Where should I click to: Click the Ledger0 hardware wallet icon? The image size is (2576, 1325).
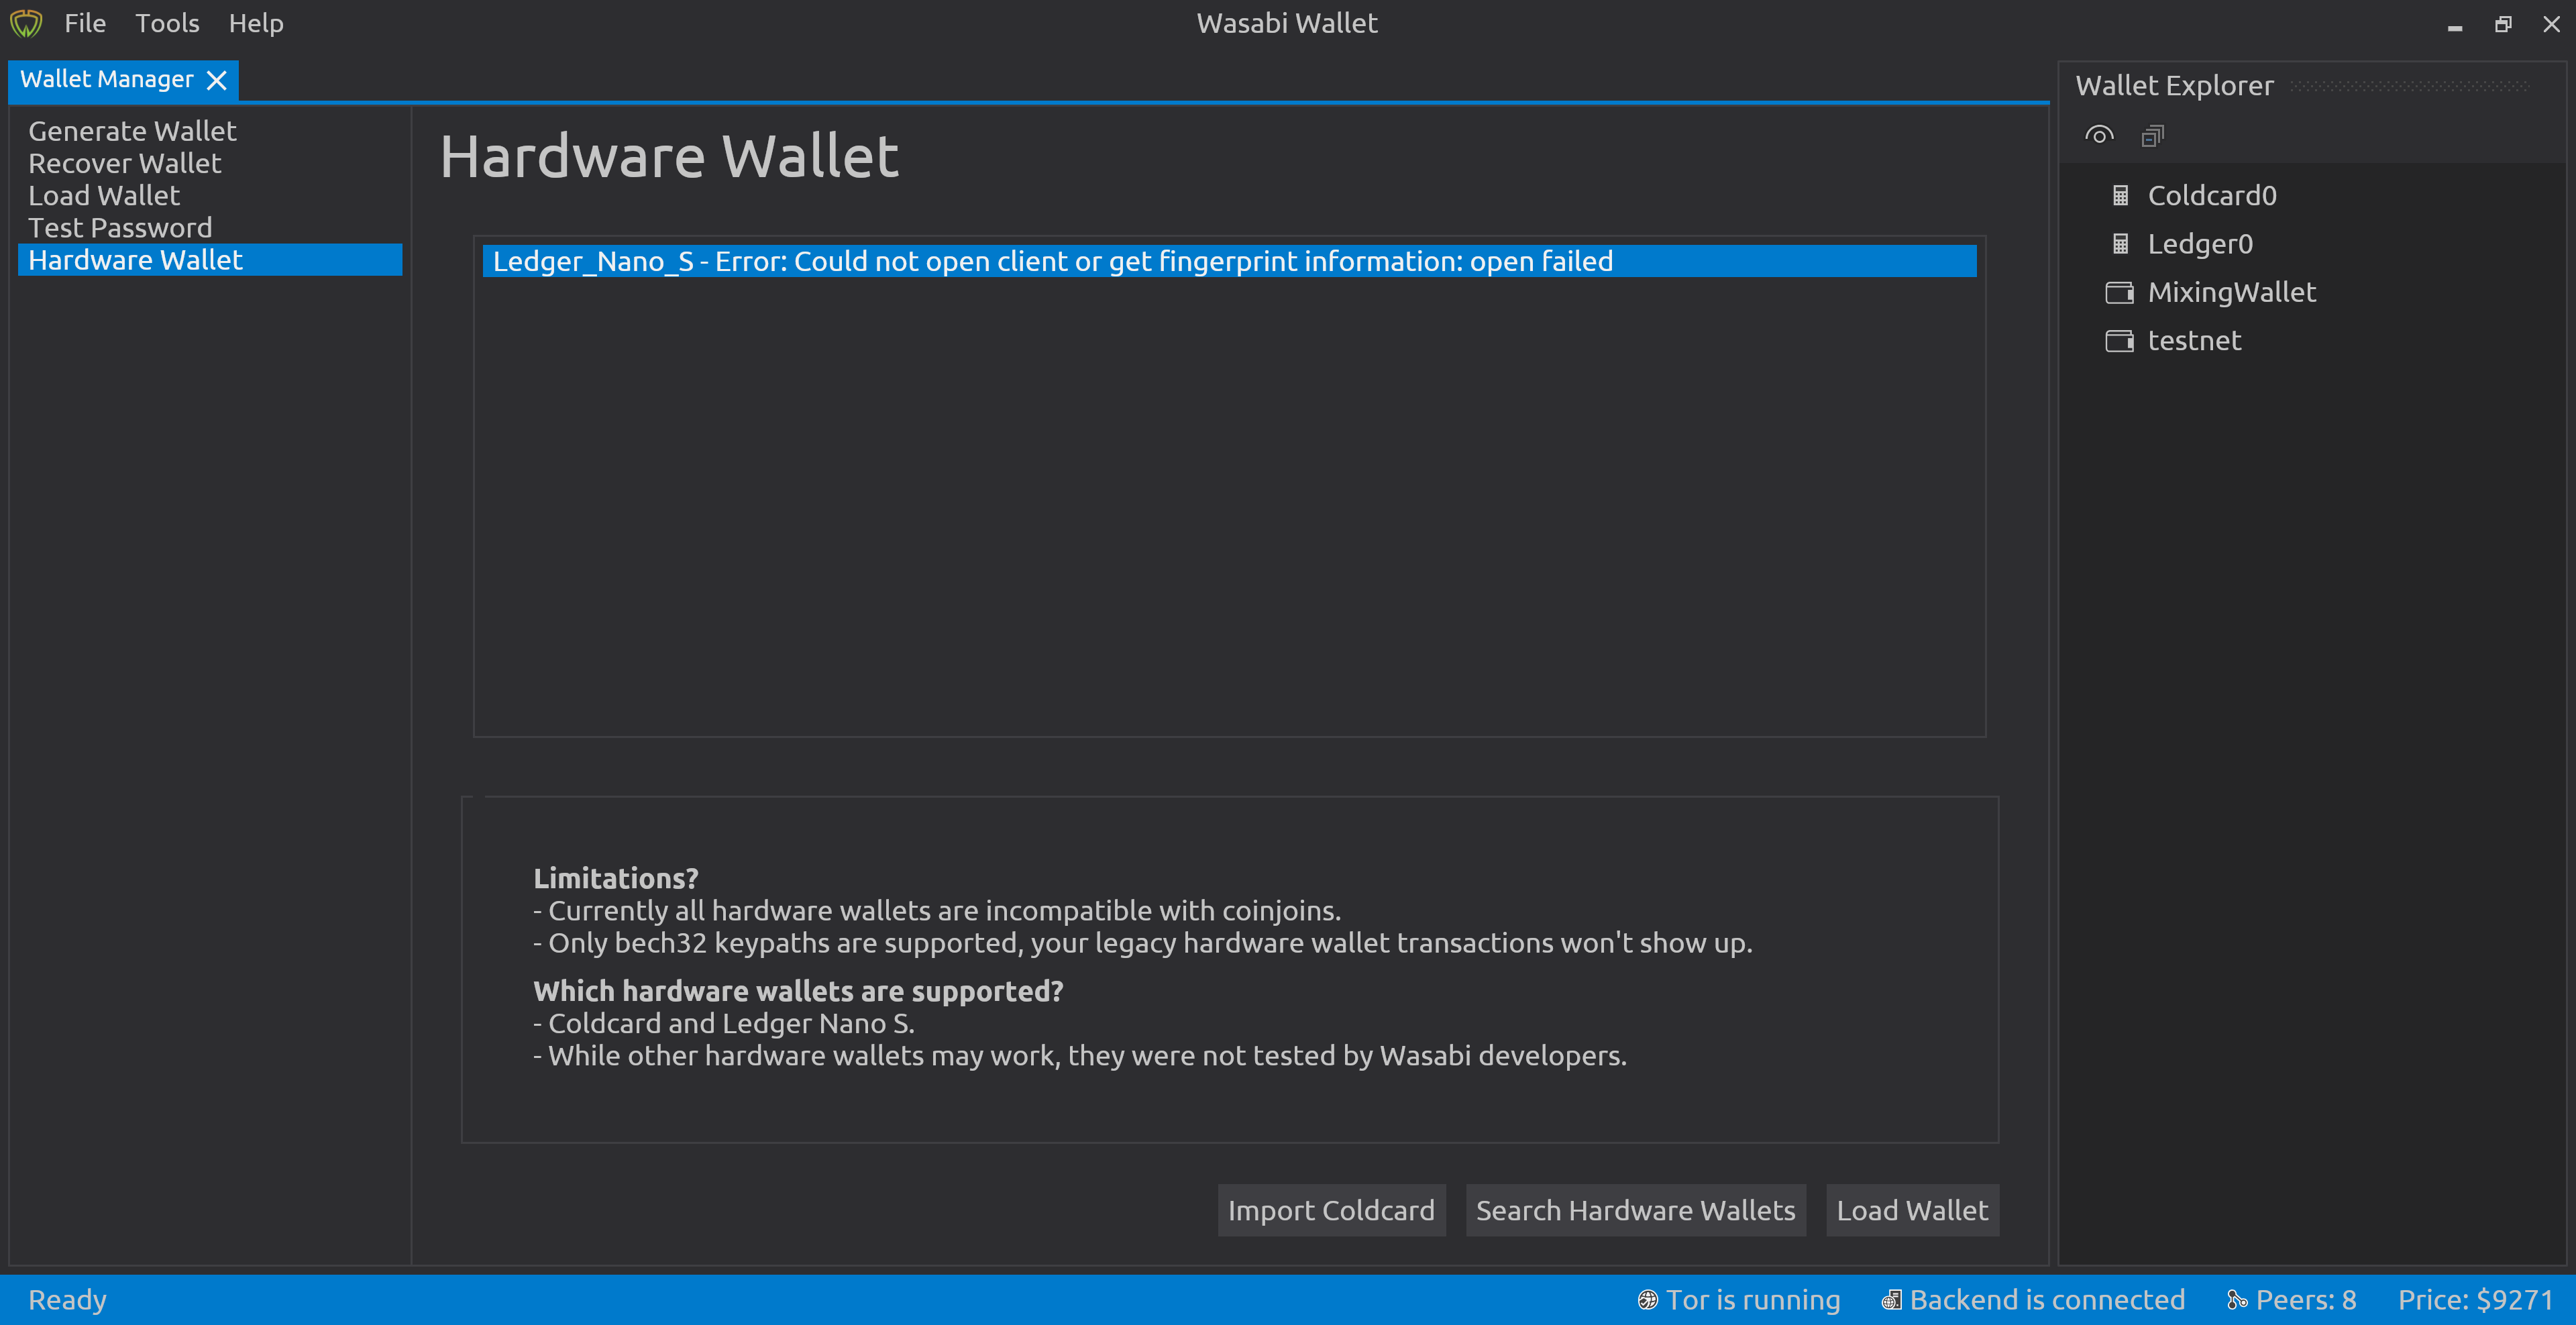point(2120,244)
